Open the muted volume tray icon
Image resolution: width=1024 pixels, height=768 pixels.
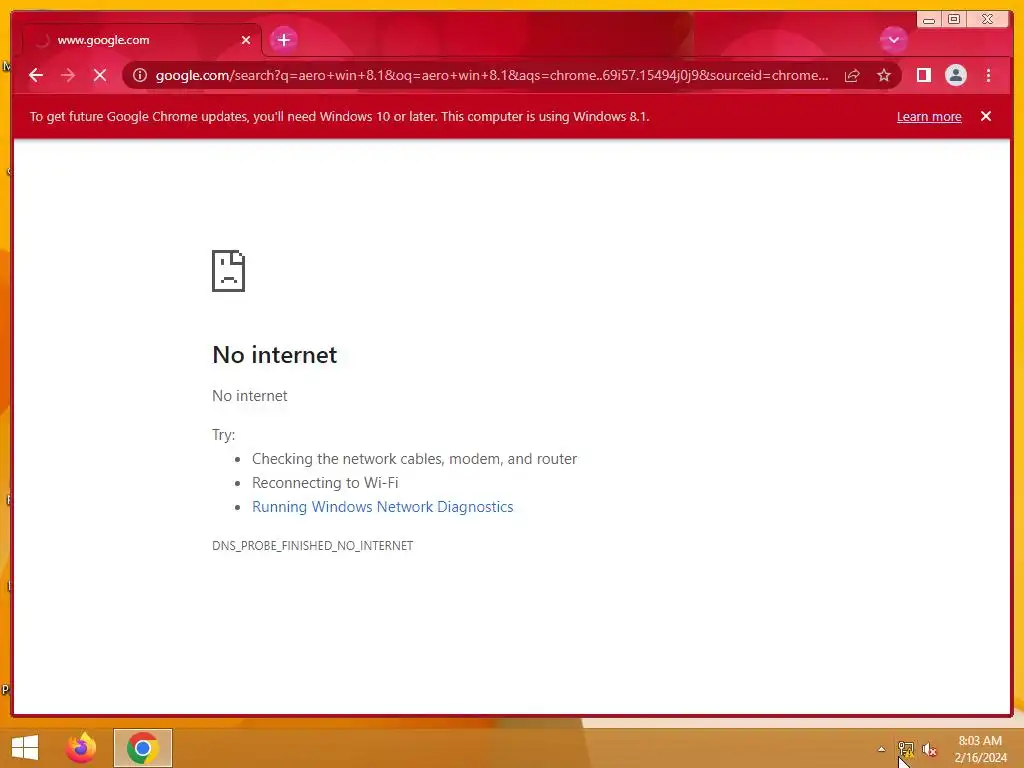(929, 749)
